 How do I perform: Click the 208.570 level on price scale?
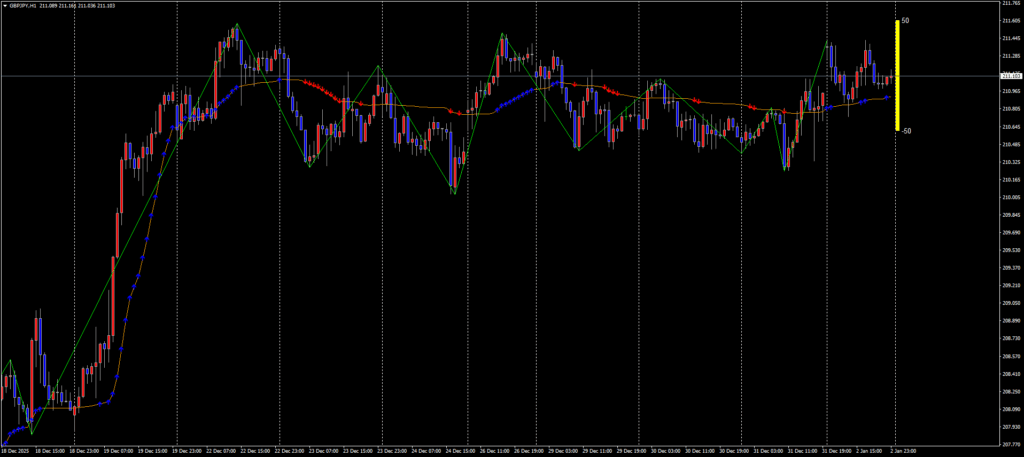coord(1010,356)
